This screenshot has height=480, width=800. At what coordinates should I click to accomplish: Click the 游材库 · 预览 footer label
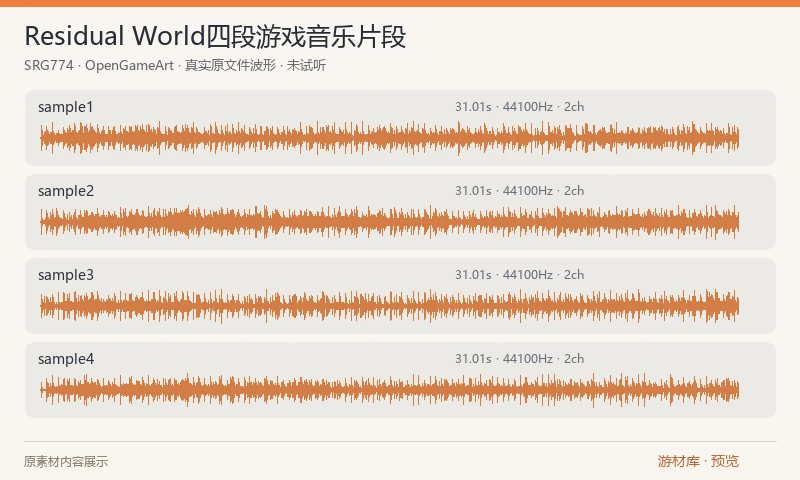698,461
